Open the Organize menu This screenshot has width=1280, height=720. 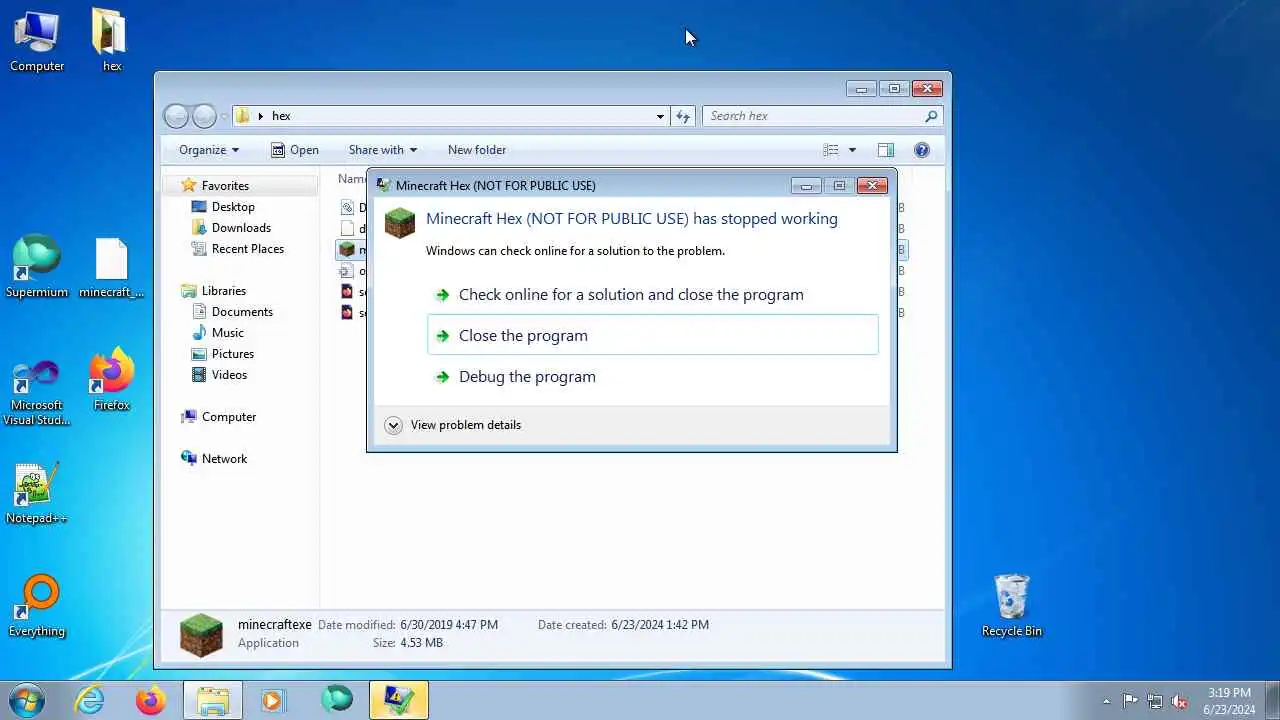tap(209, 150)
